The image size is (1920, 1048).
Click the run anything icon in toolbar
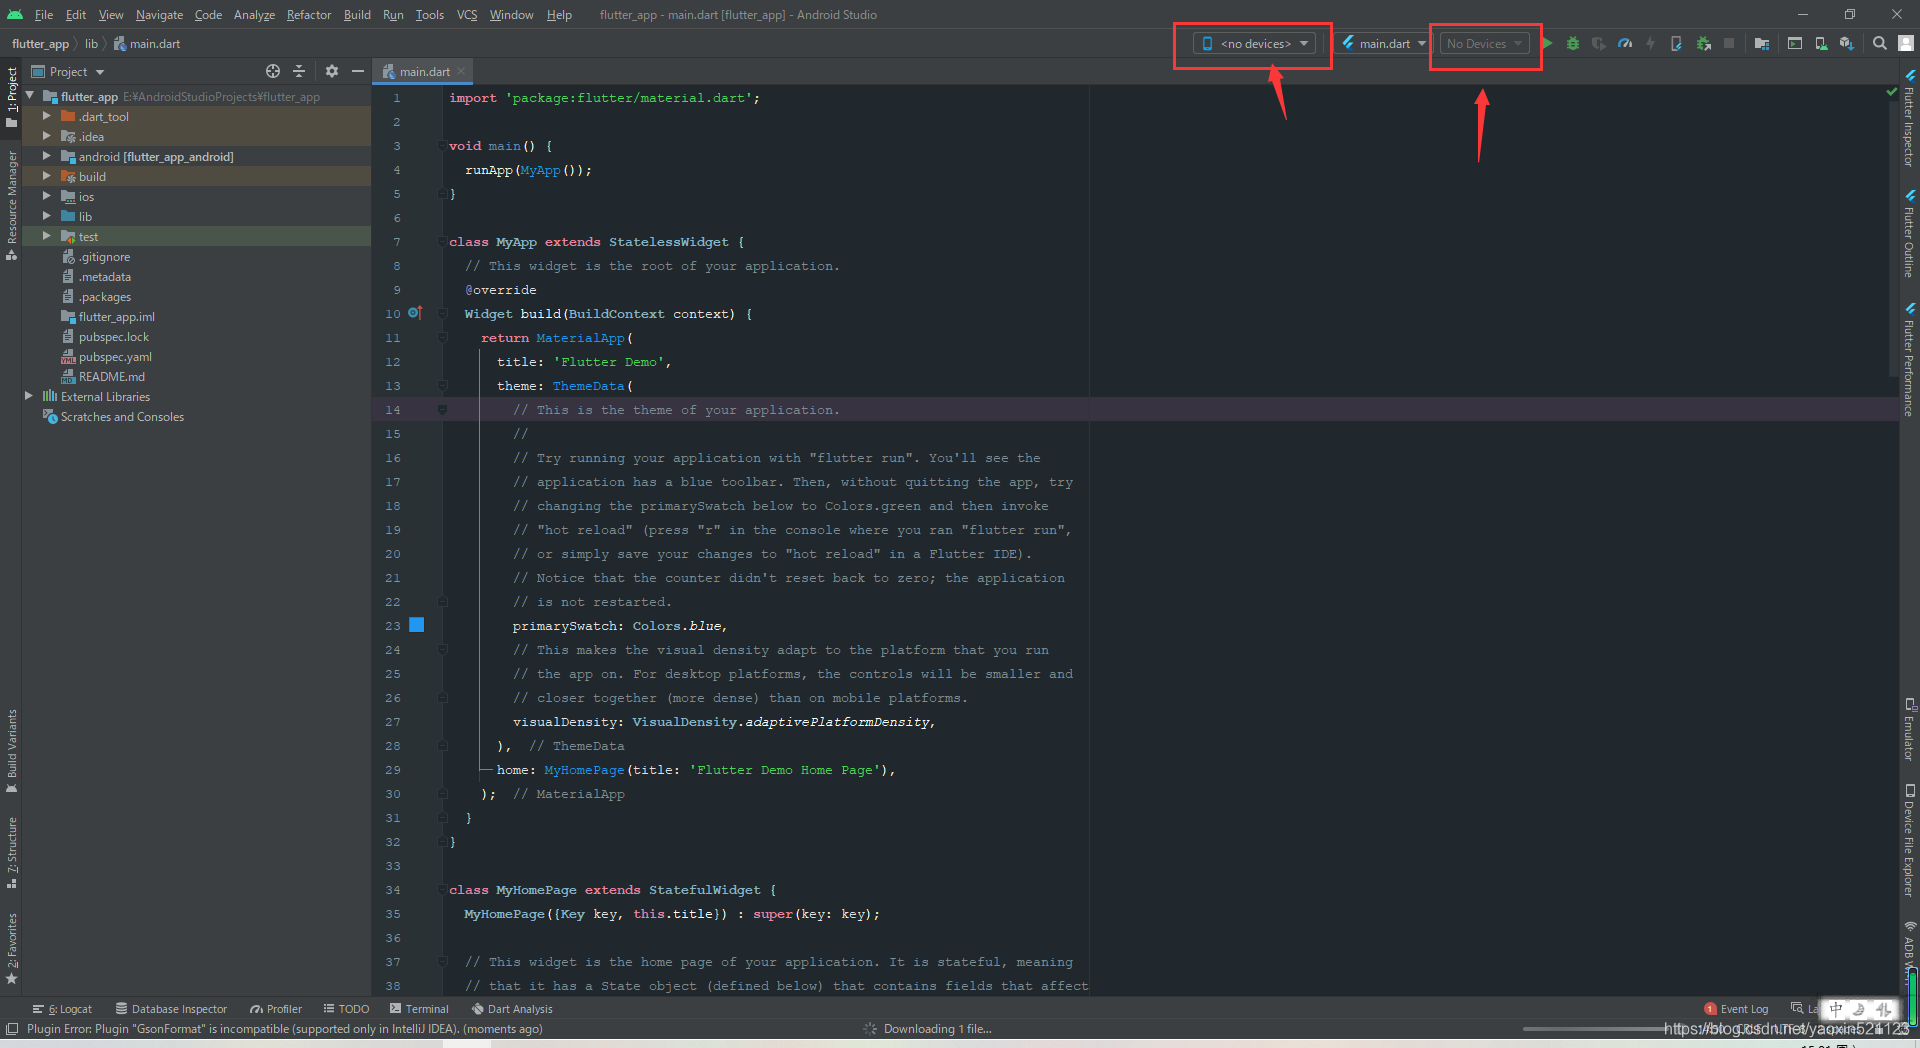[x=1795, y=43]
